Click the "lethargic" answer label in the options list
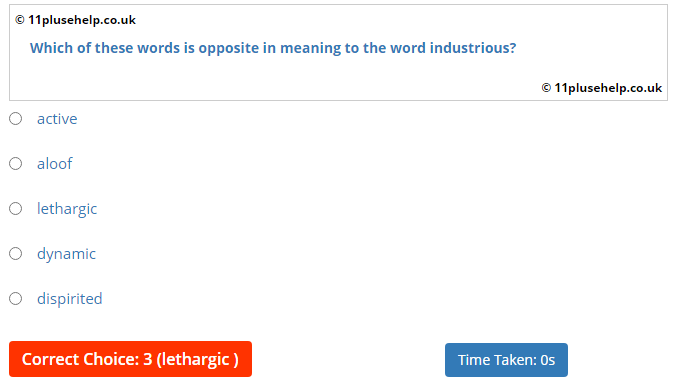The width and height of the screenshot is (674, 392). [x=67, y=209]
